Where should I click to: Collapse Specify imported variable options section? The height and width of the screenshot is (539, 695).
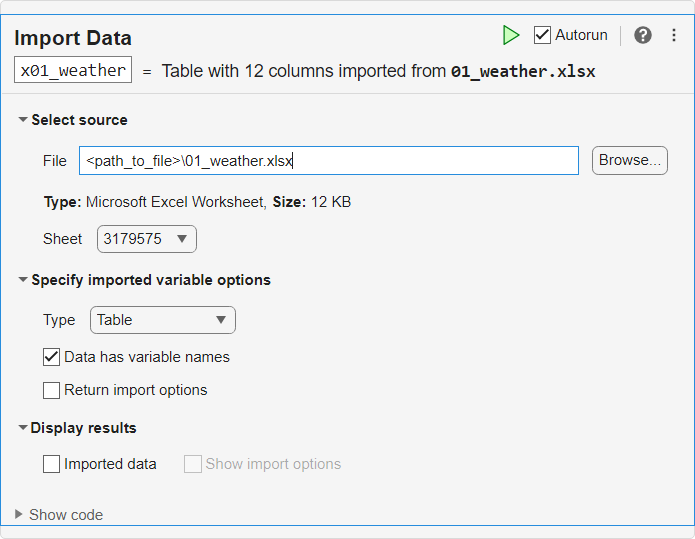click(23, 280)
